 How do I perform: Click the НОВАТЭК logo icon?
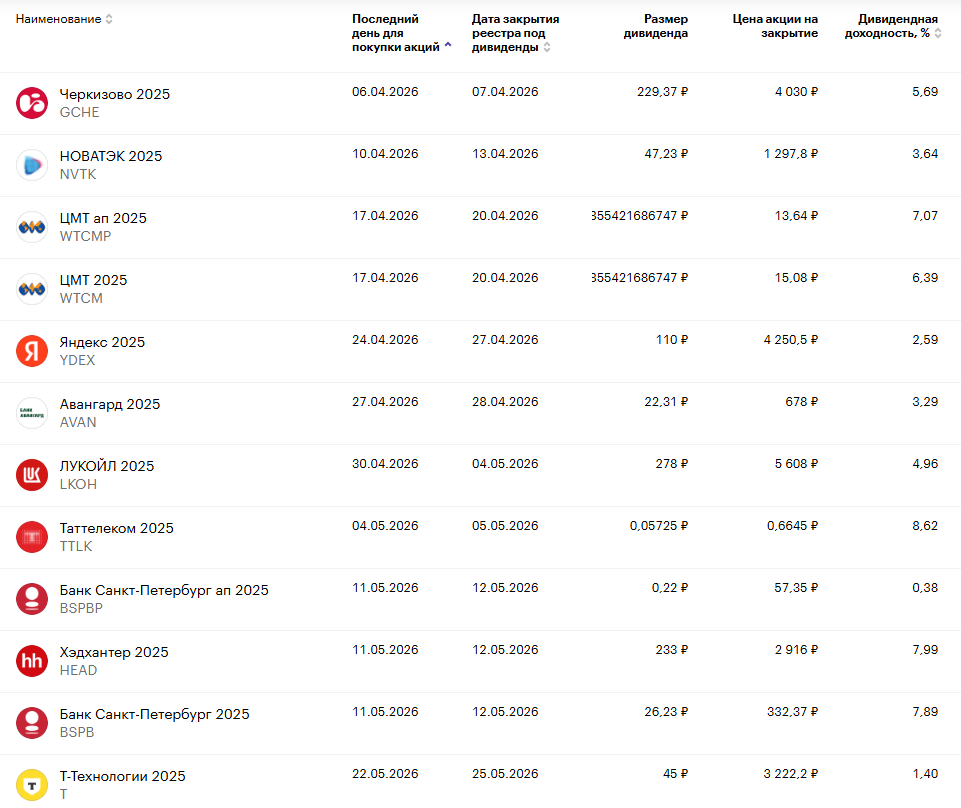[x=32, y=165]
